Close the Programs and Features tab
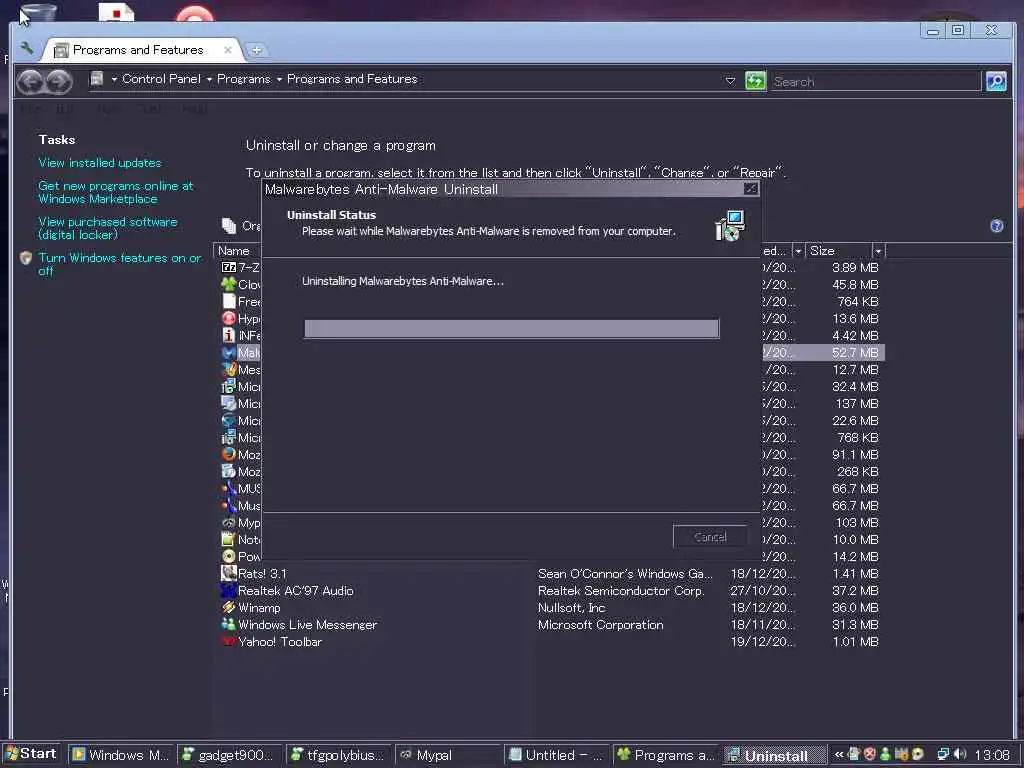The height and width of the screenshot is (768, 1024). click(228, 50)
